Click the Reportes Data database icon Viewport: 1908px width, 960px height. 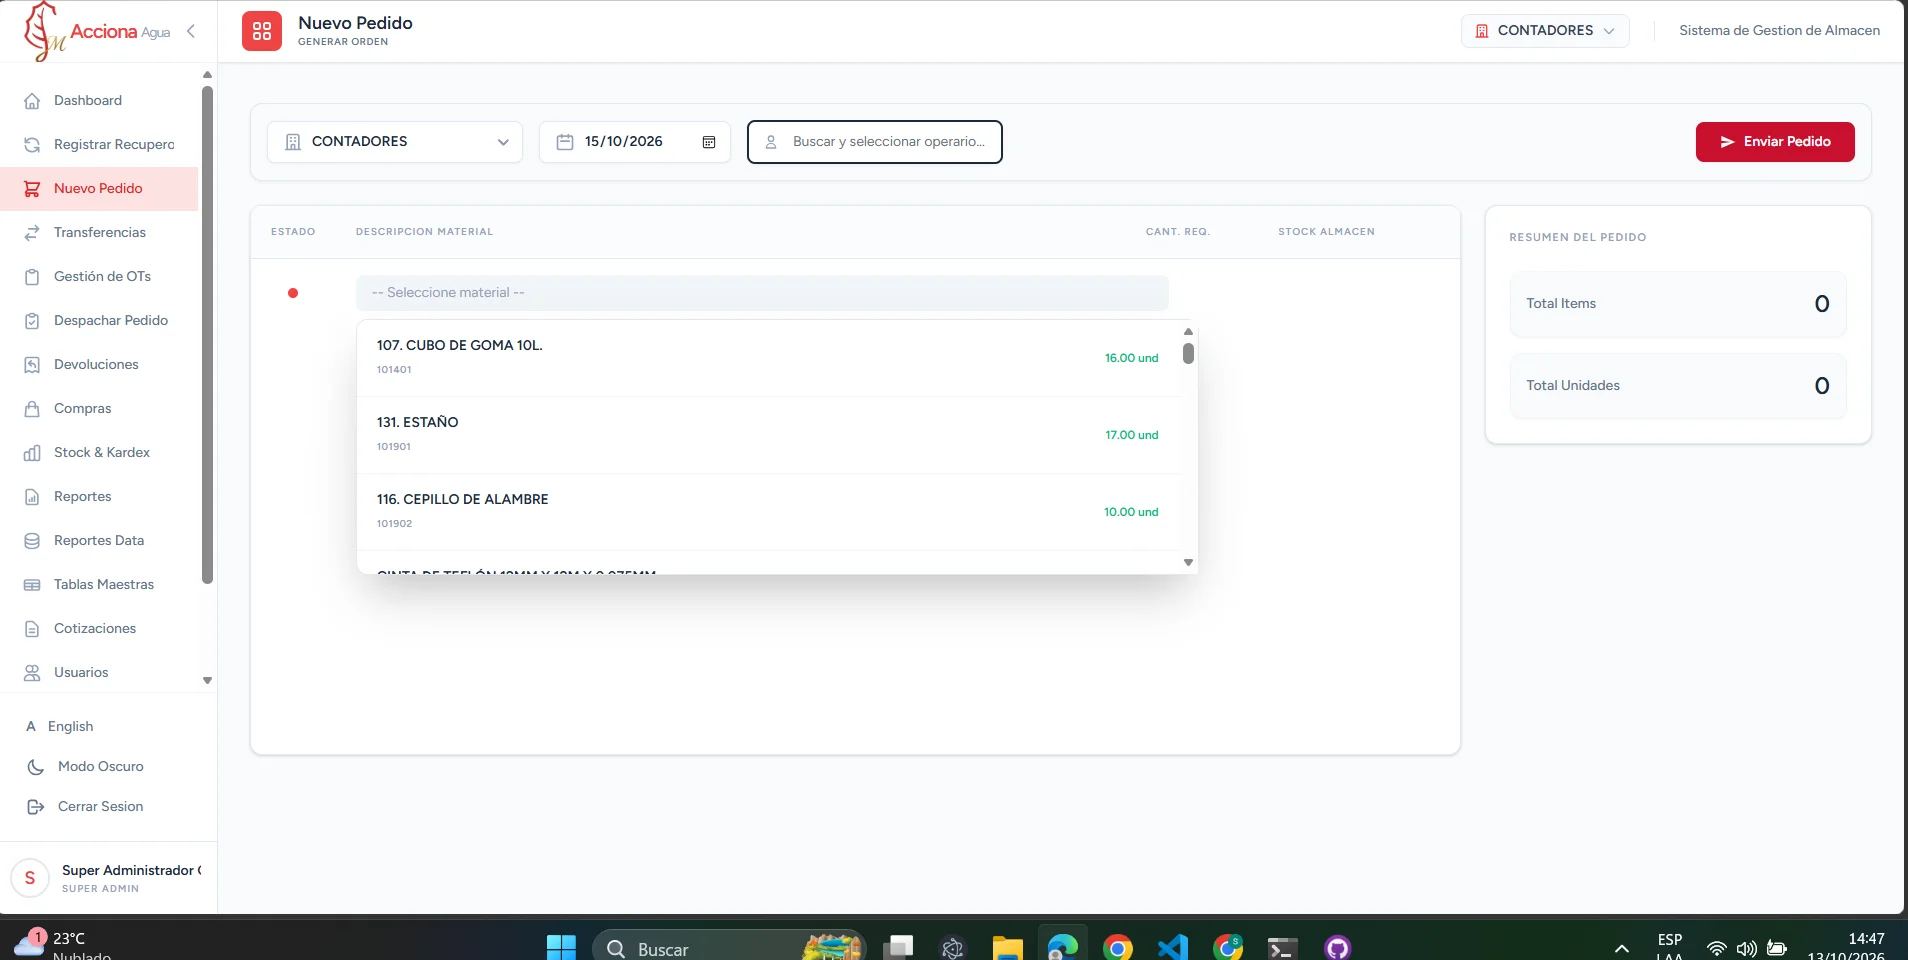point(32,541)
